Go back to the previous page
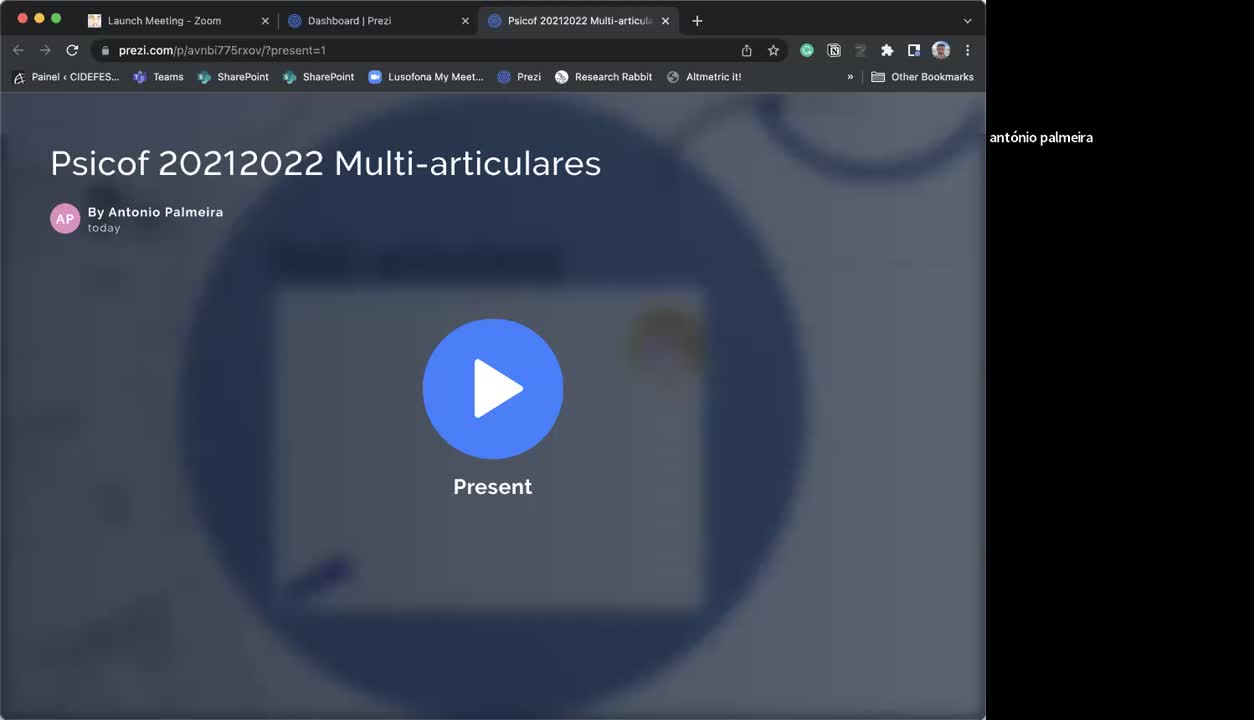 pos(18,50)
